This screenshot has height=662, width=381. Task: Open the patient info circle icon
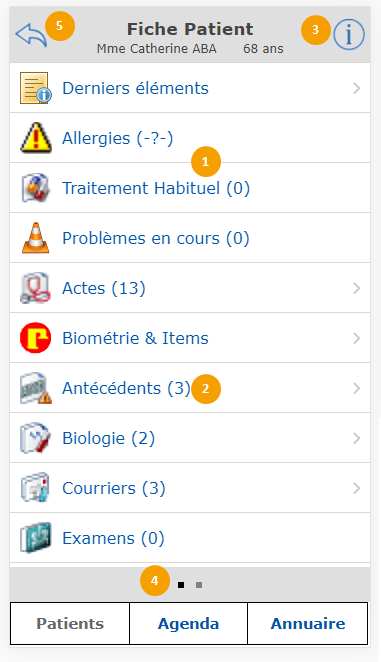pos(348,35)
